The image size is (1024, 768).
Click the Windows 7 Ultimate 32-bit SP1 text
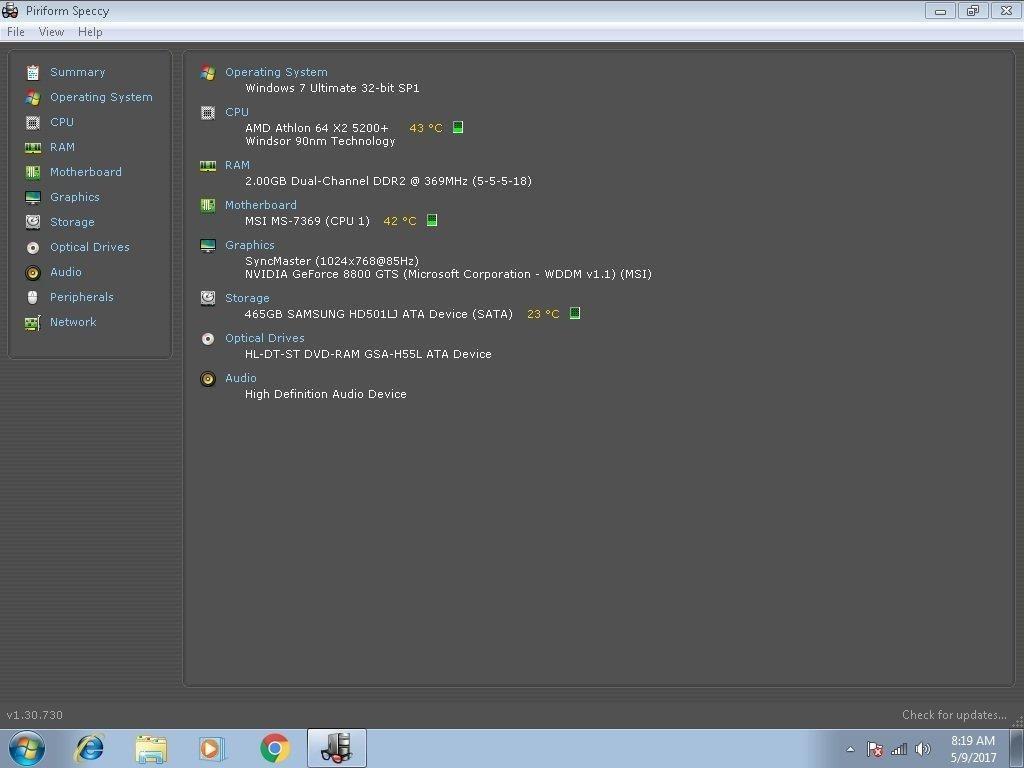click(332, 88)
